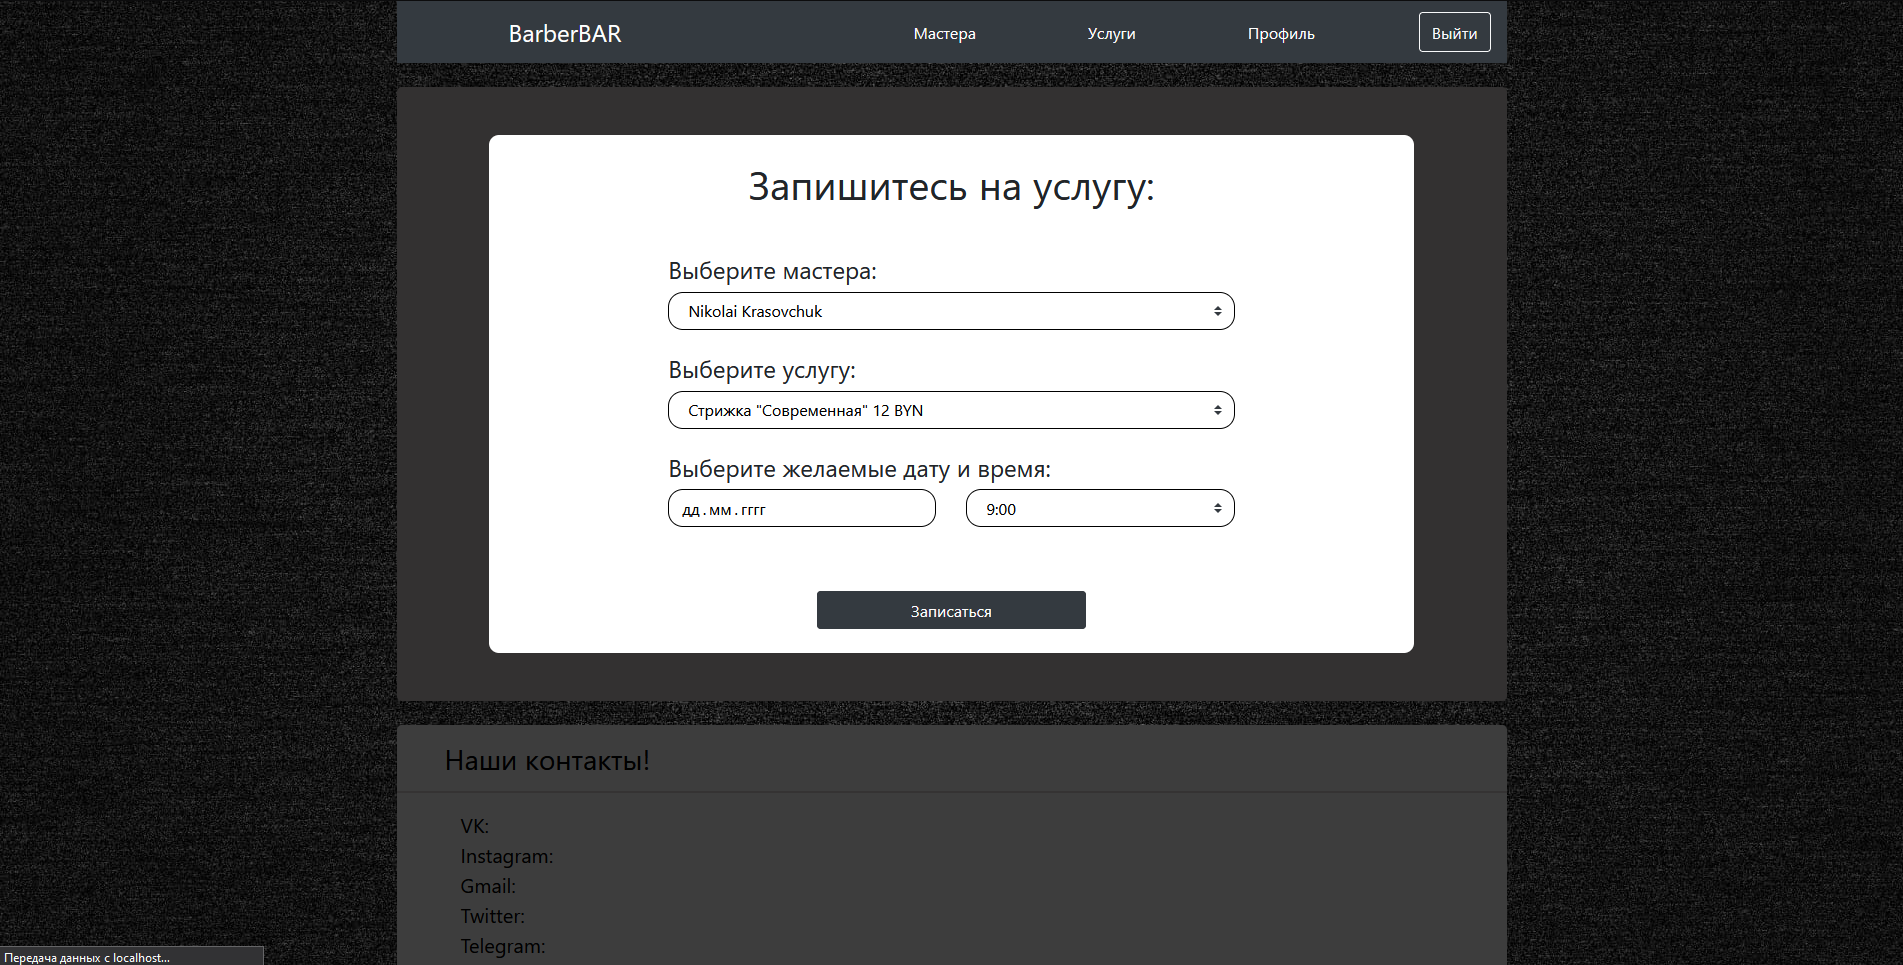Click the VK contact label

tap(474, 826)
